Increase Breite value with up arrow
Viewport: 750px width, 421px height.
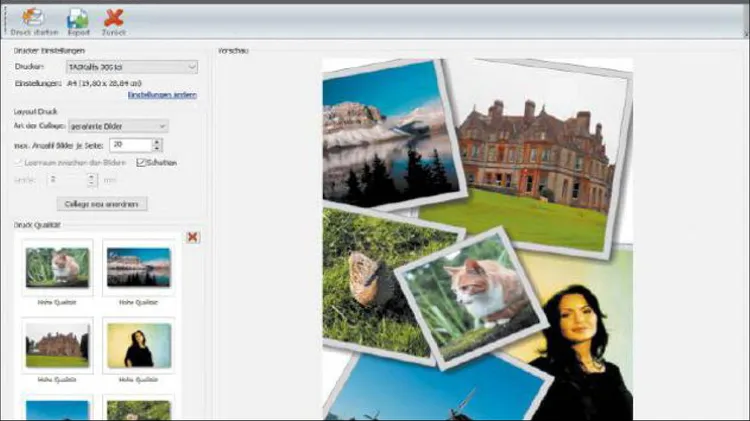pyautogui.click(x=92, y=177)
